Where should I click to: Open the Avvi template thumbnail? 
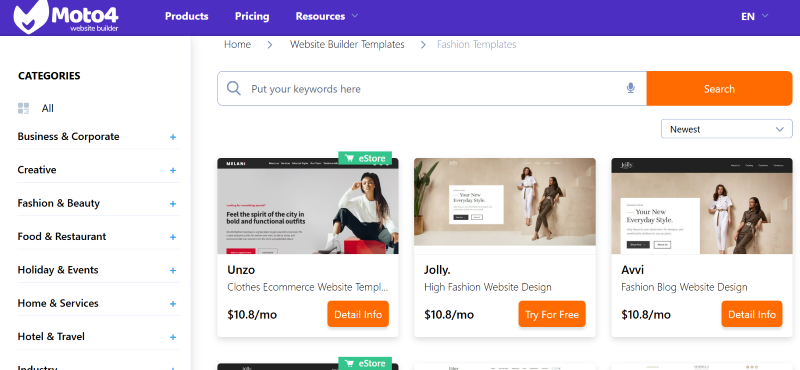click(702, 206)
